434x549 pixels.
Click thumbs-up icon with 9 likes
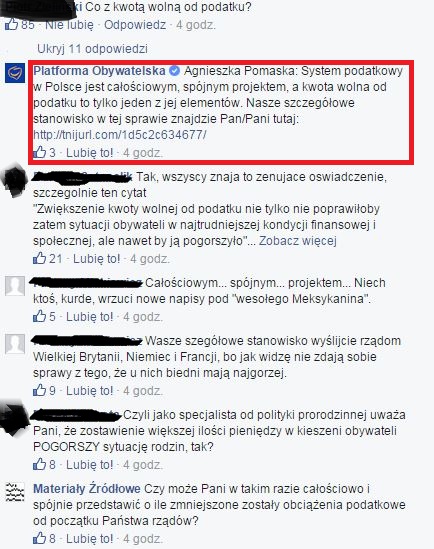(x=40, y=390)
